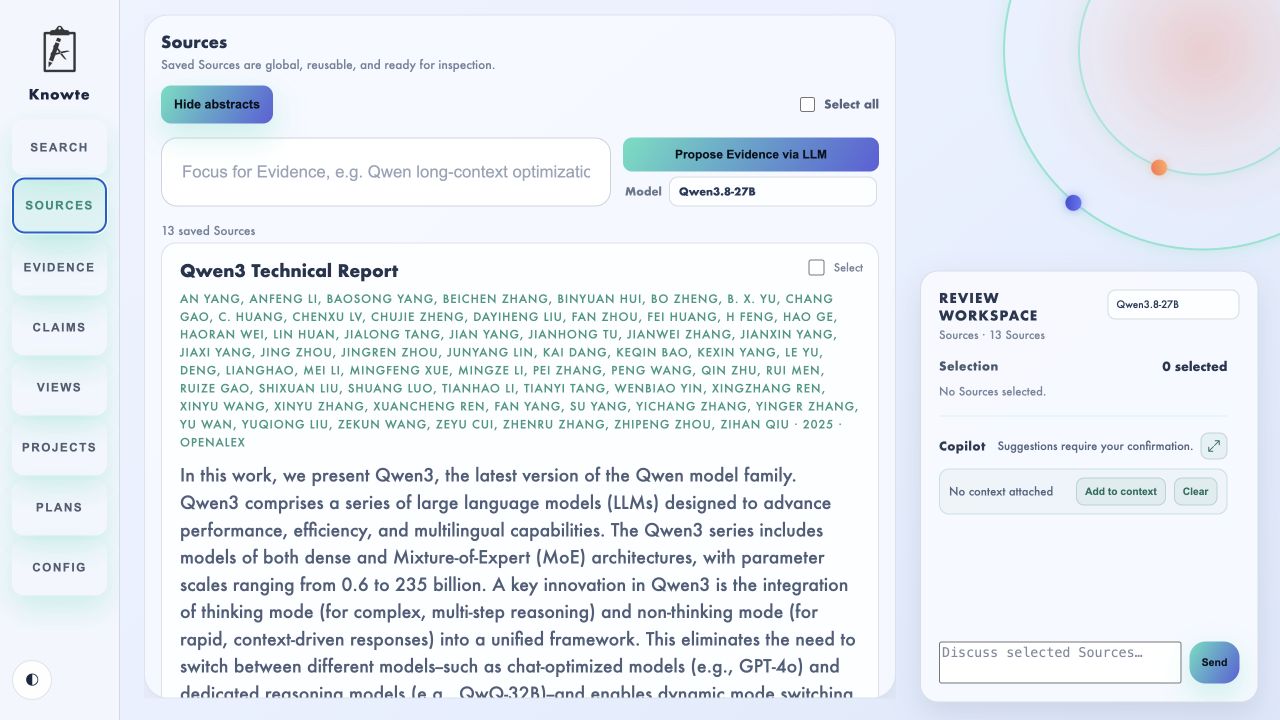Viewport: 1280px width, 720px height.
Task: Go to the Search section
Action: pos(59,147)
